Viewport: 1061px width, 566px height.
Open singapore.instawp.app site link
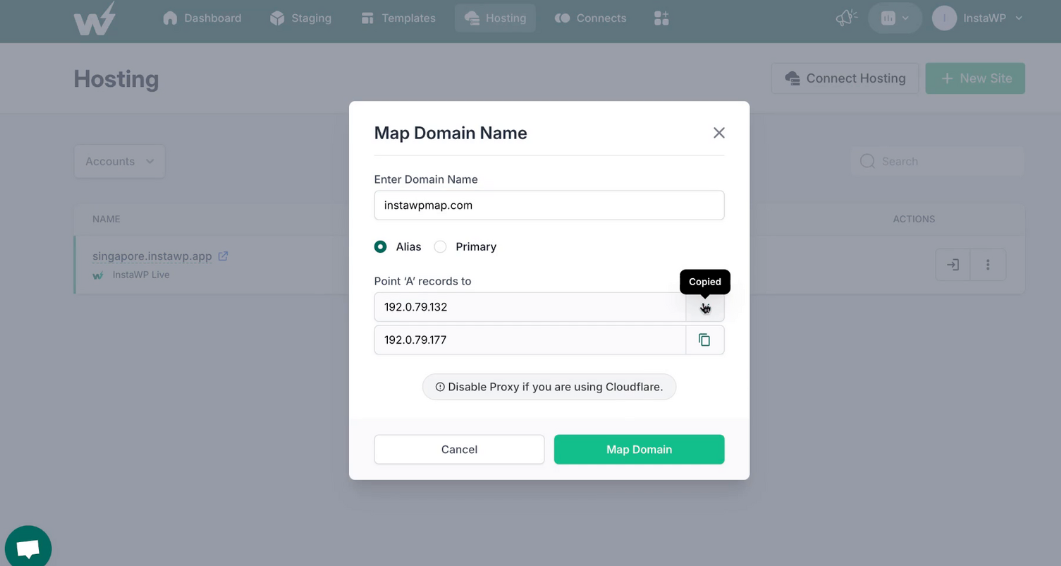coord(152,256)
